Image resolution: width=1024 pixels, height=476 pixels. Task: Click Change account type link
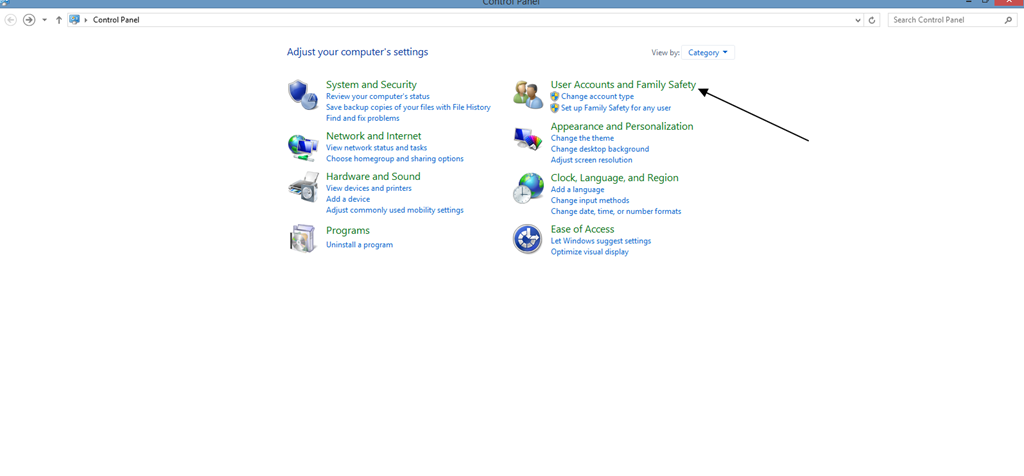pos(597,97)
